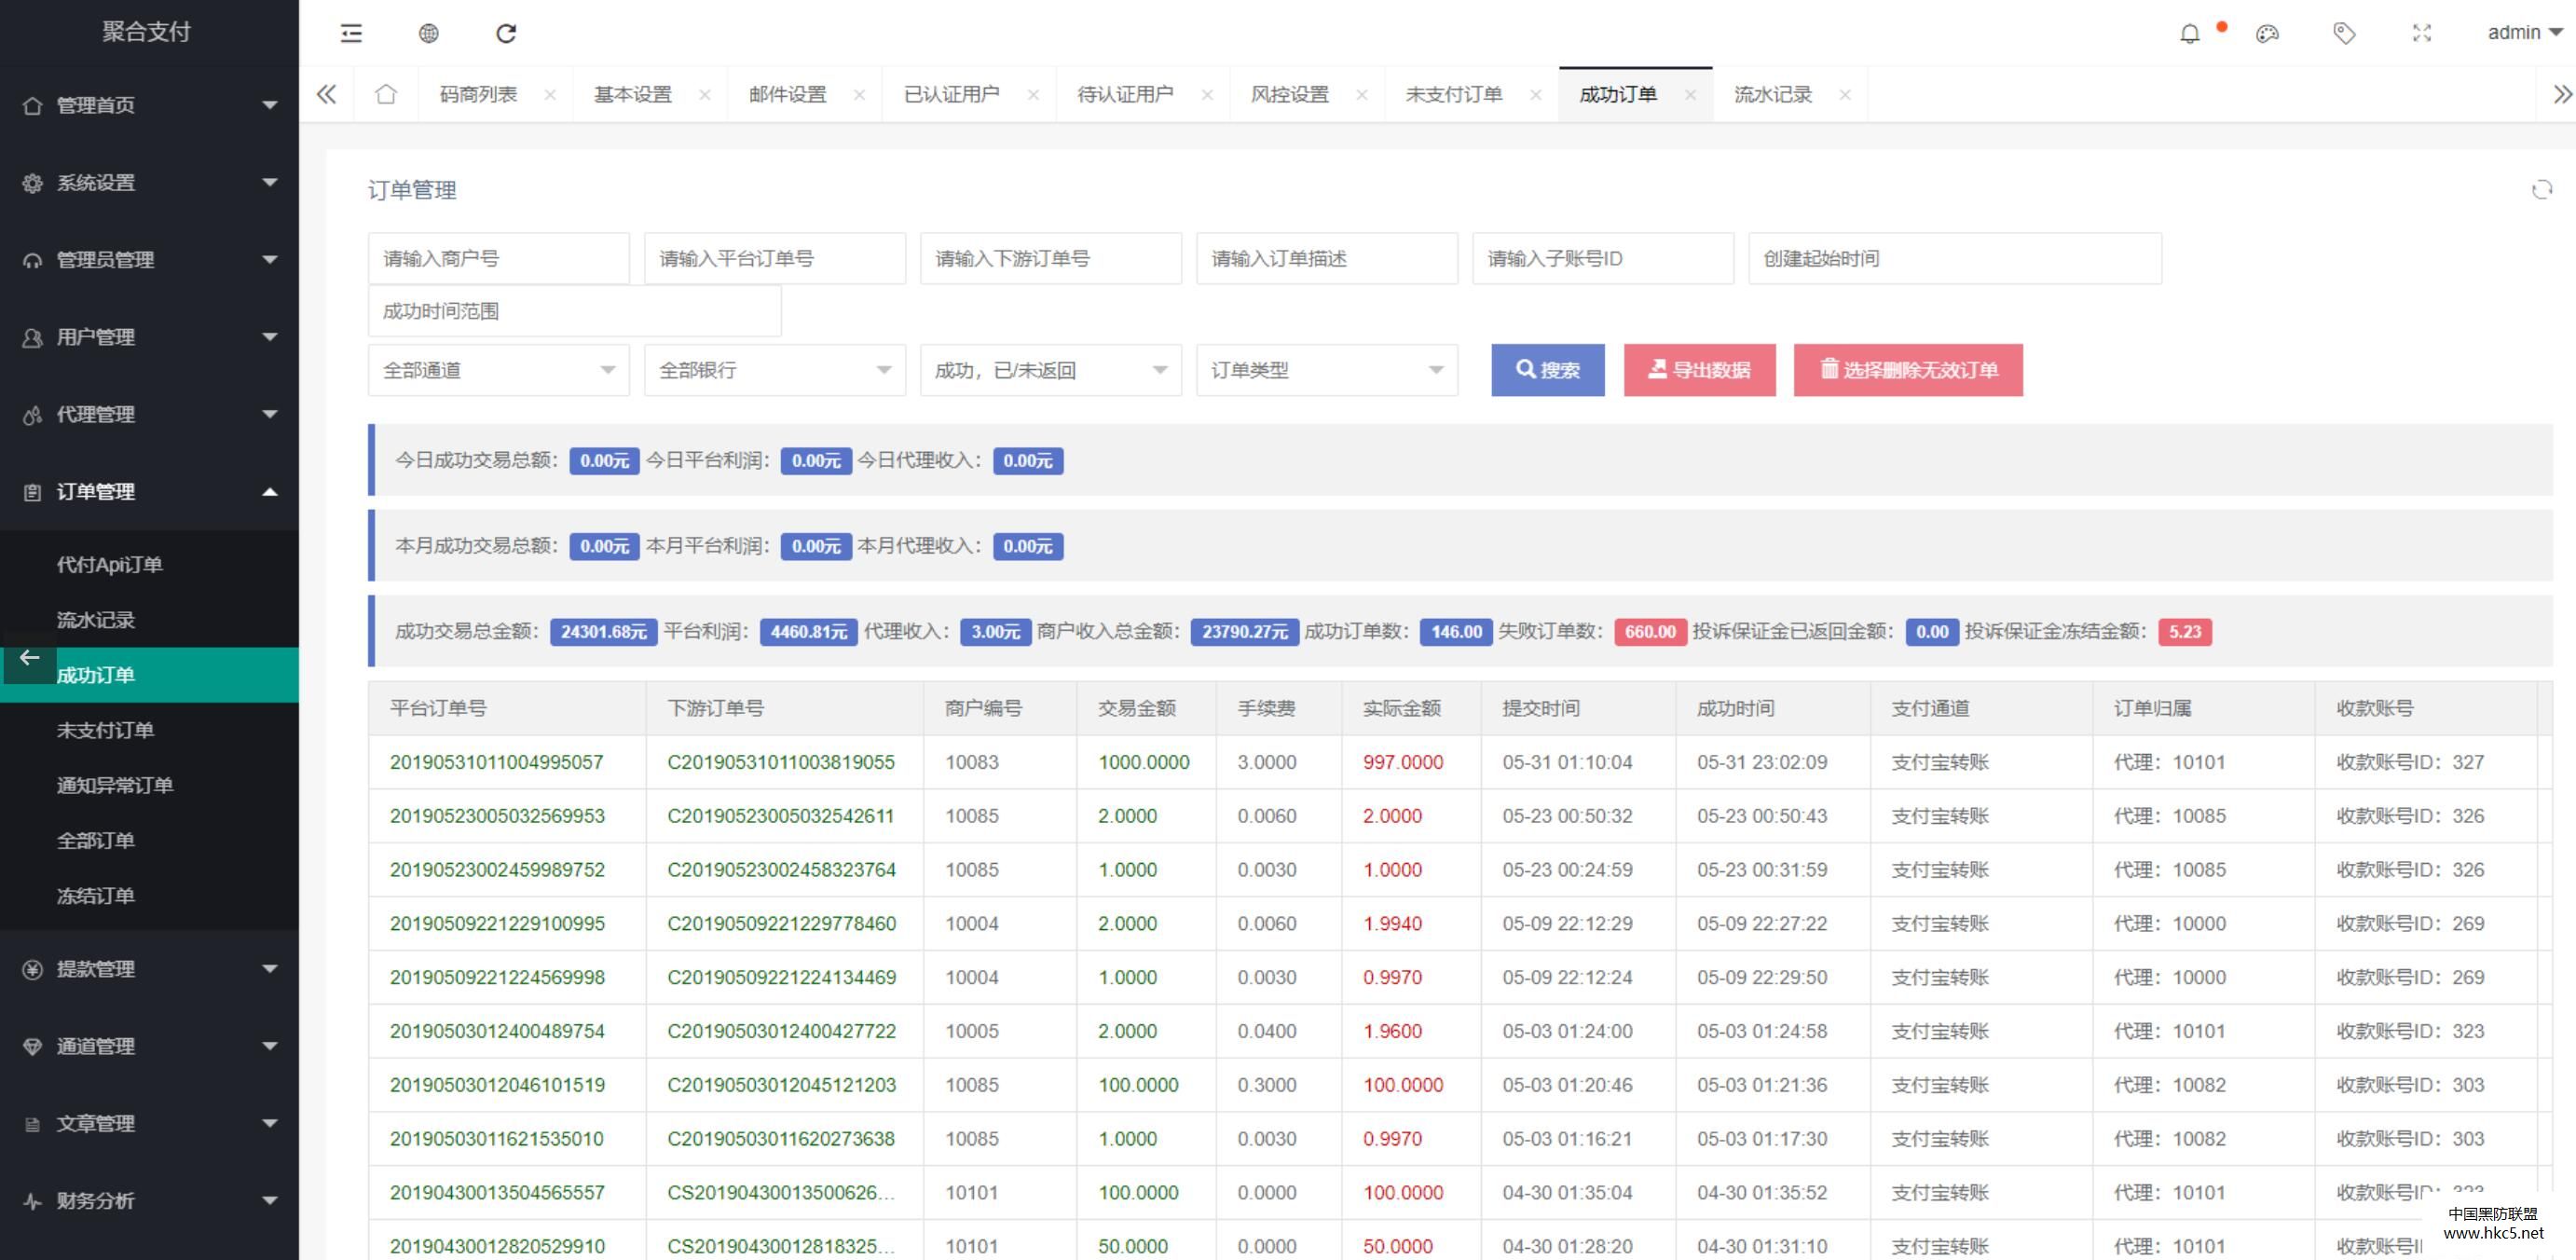Click the 24301.68元 total badge
This screenshot has width=2576, height=1260.
pyautogui.click(x=603, y=631)
